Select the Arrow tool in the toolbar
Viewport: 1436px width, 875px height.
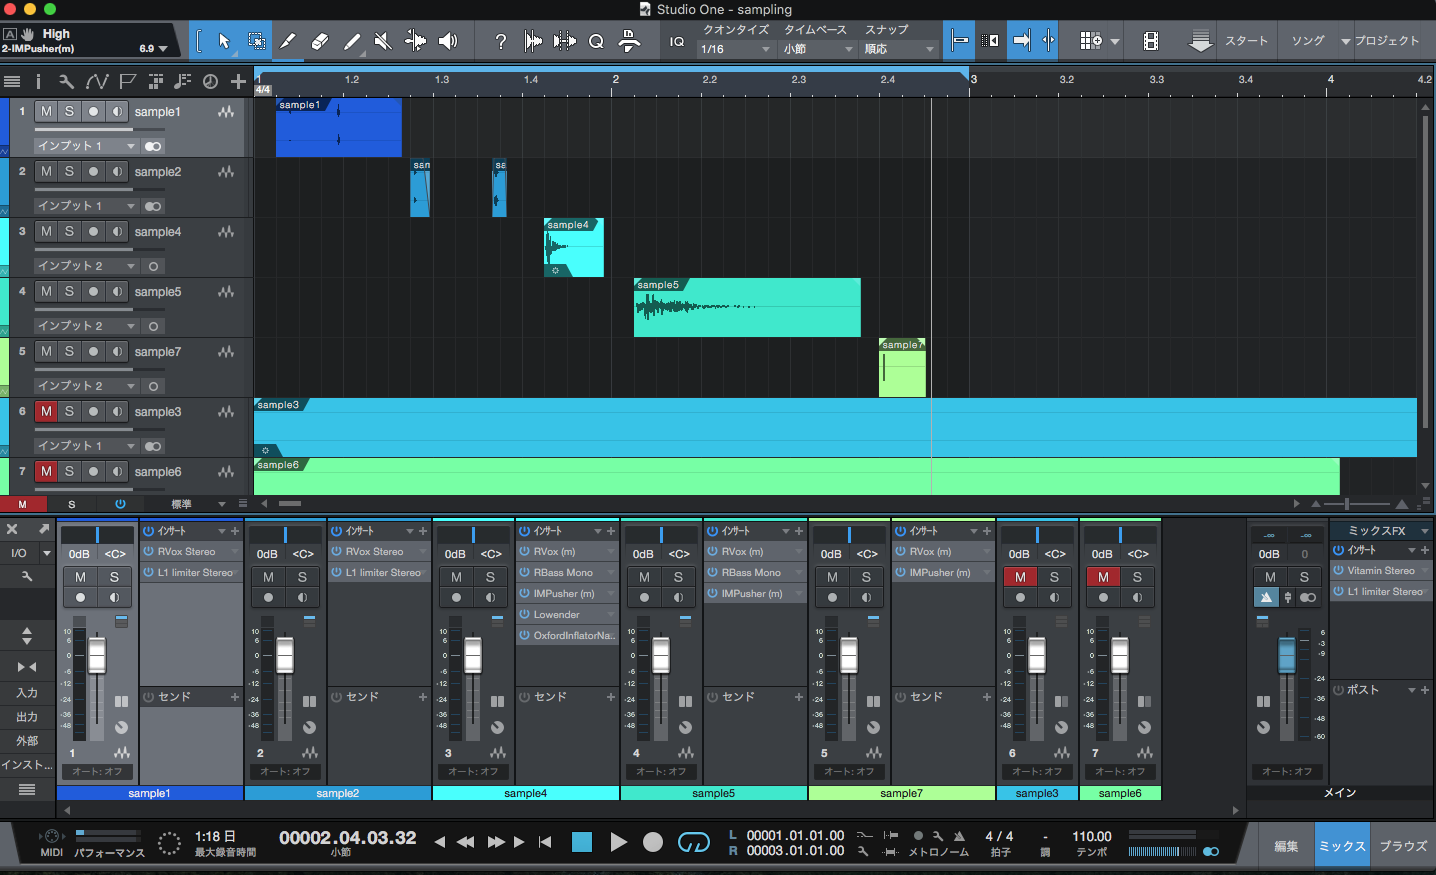(224, 41)
